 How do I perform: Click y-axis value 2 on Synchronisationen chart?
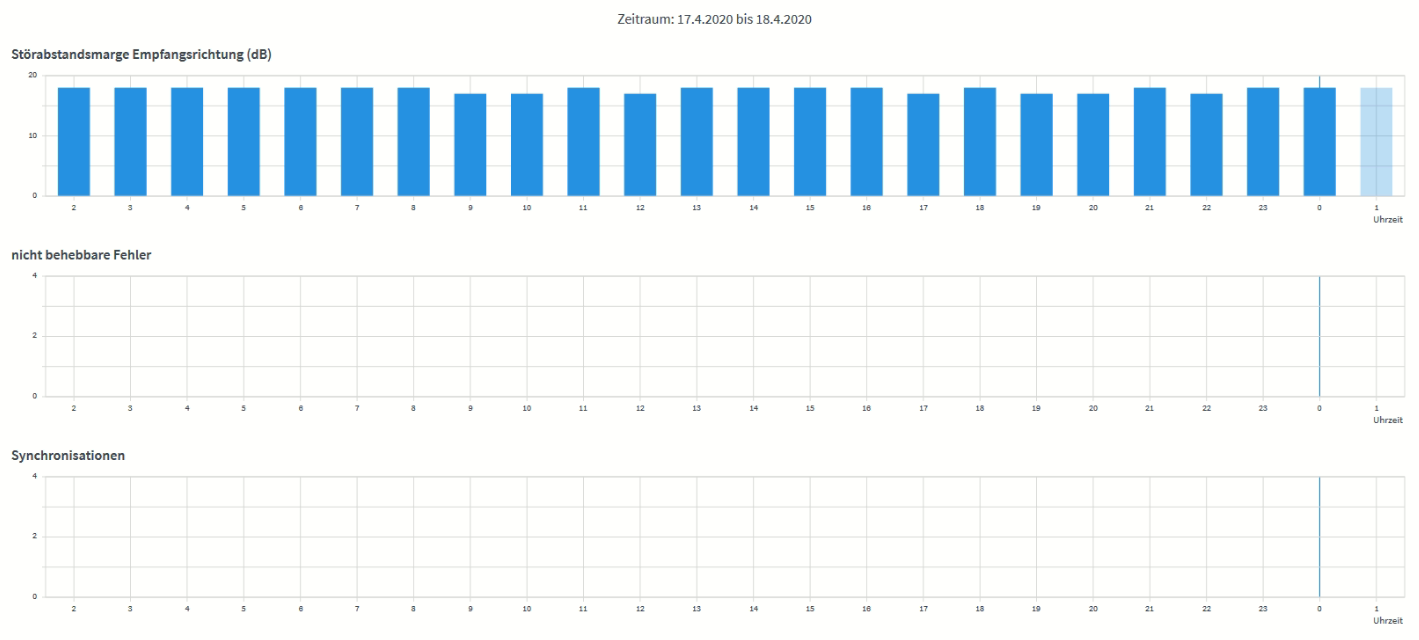point(35,536)
